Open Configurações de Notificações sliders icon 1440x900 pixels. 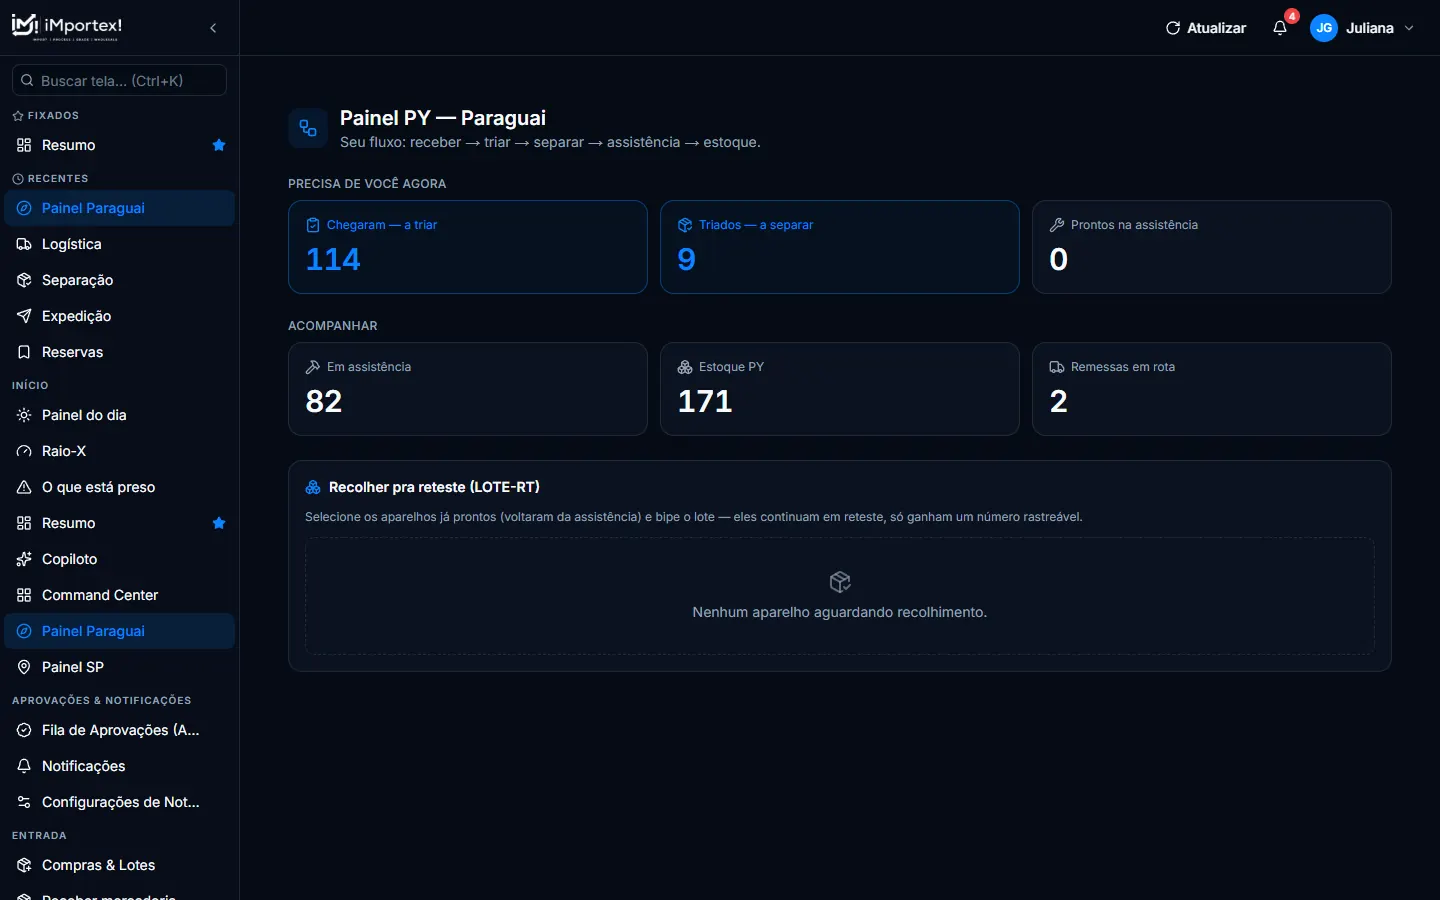(24, 802)
